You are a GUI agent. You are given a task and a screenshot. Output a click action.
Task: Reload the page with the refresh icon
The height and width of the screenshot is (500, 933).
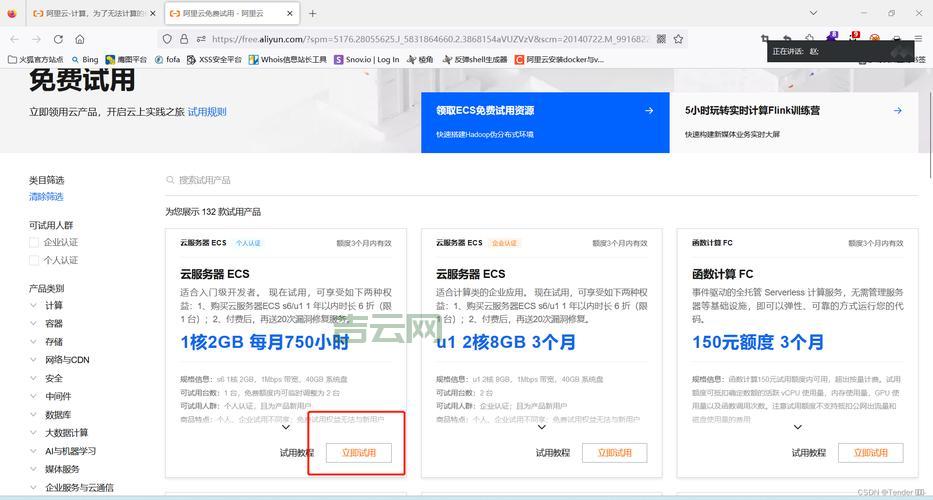[58, 39]
